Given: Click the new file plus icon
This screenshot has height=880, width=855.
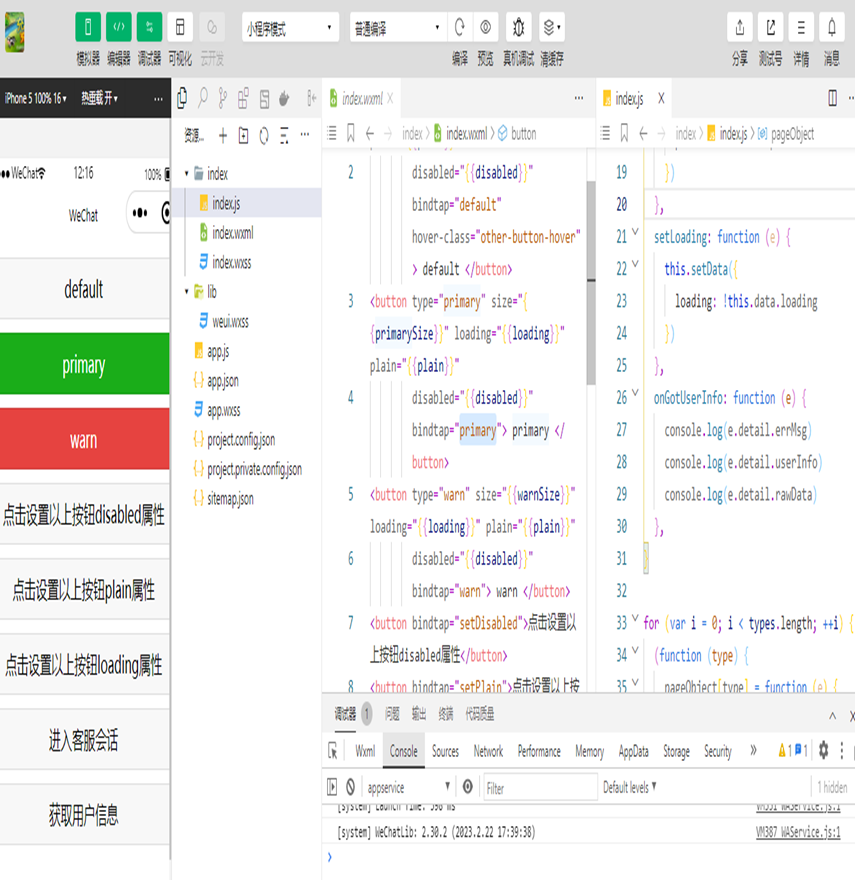Looking at the screenshot, I should [x=223, y=135].
